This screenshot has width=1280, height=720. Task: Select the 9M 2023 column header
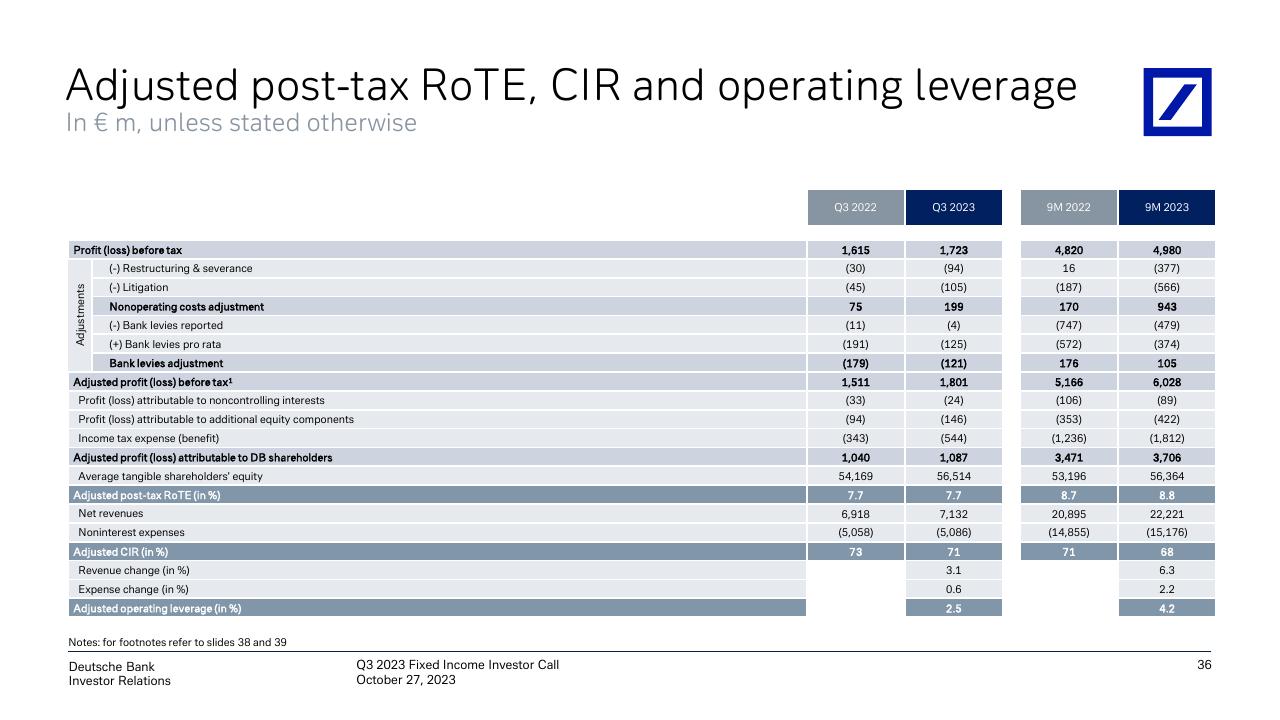click(1167, 207)
